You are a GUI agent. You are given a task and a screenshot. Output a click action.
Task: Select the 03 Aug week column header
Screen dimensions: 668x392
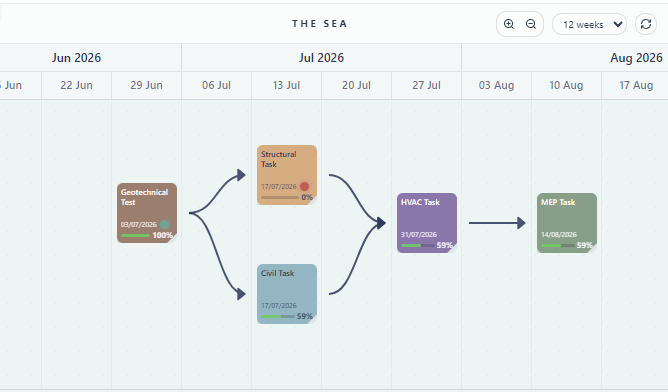point(496,85)
